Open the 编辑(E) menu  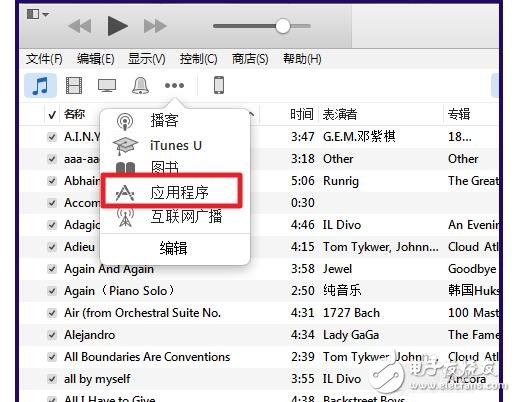(x=96, y=59)
